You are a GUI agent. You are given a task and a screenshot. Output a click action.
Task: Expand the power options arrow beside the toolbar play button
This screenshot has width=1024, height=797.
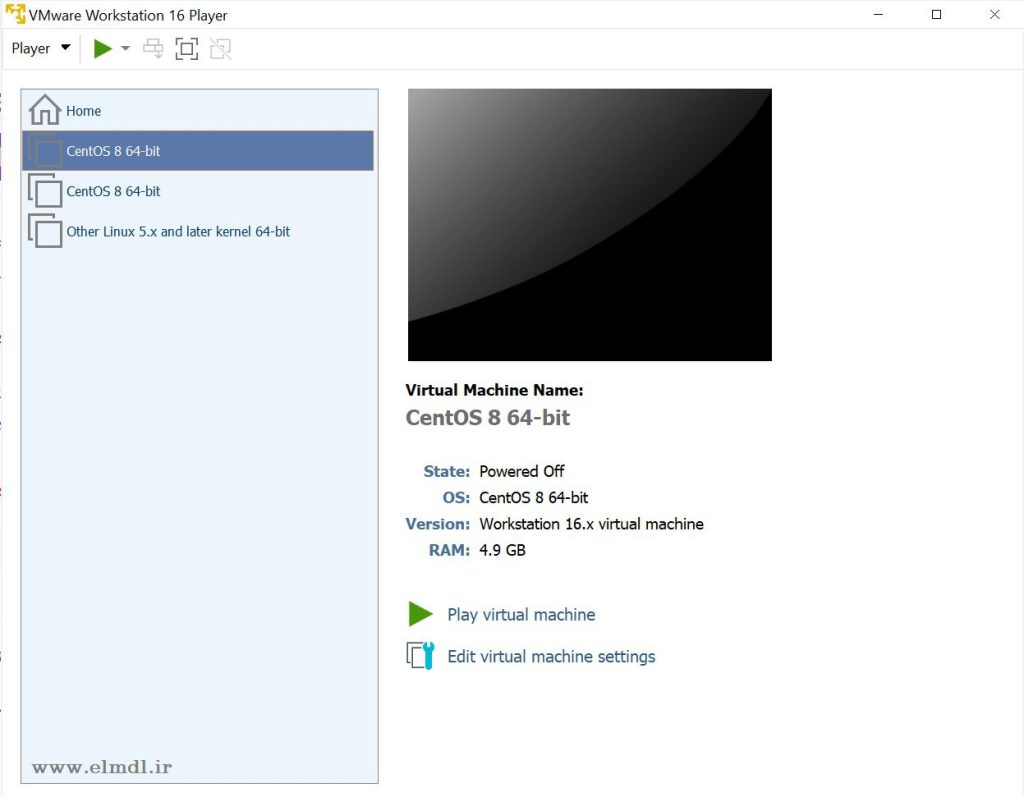tap(126, 48)
